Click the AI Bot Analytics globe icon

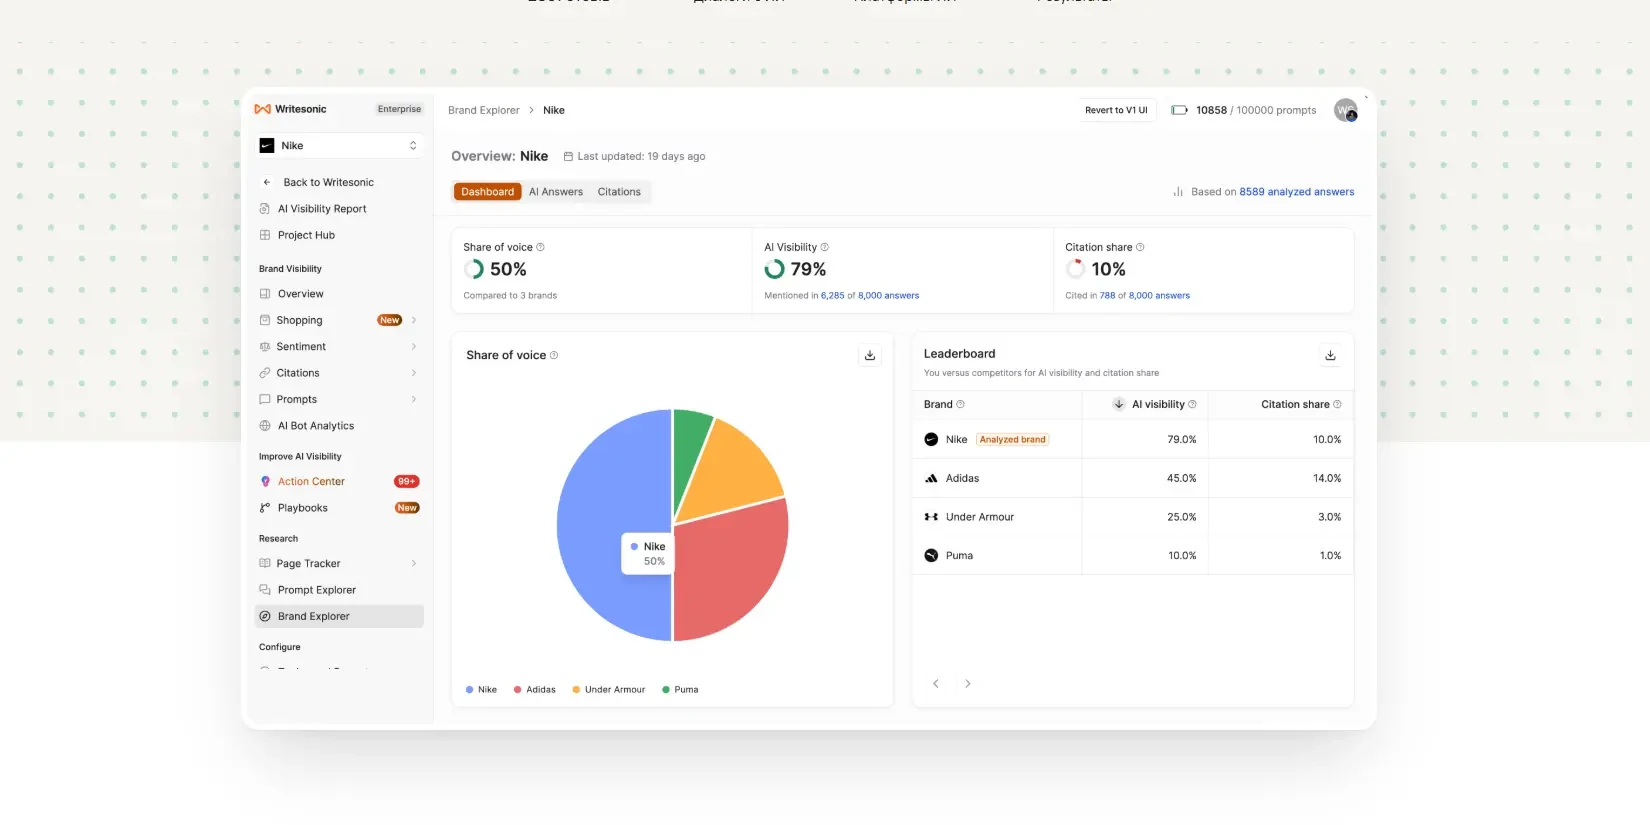[x=265, y=426]
